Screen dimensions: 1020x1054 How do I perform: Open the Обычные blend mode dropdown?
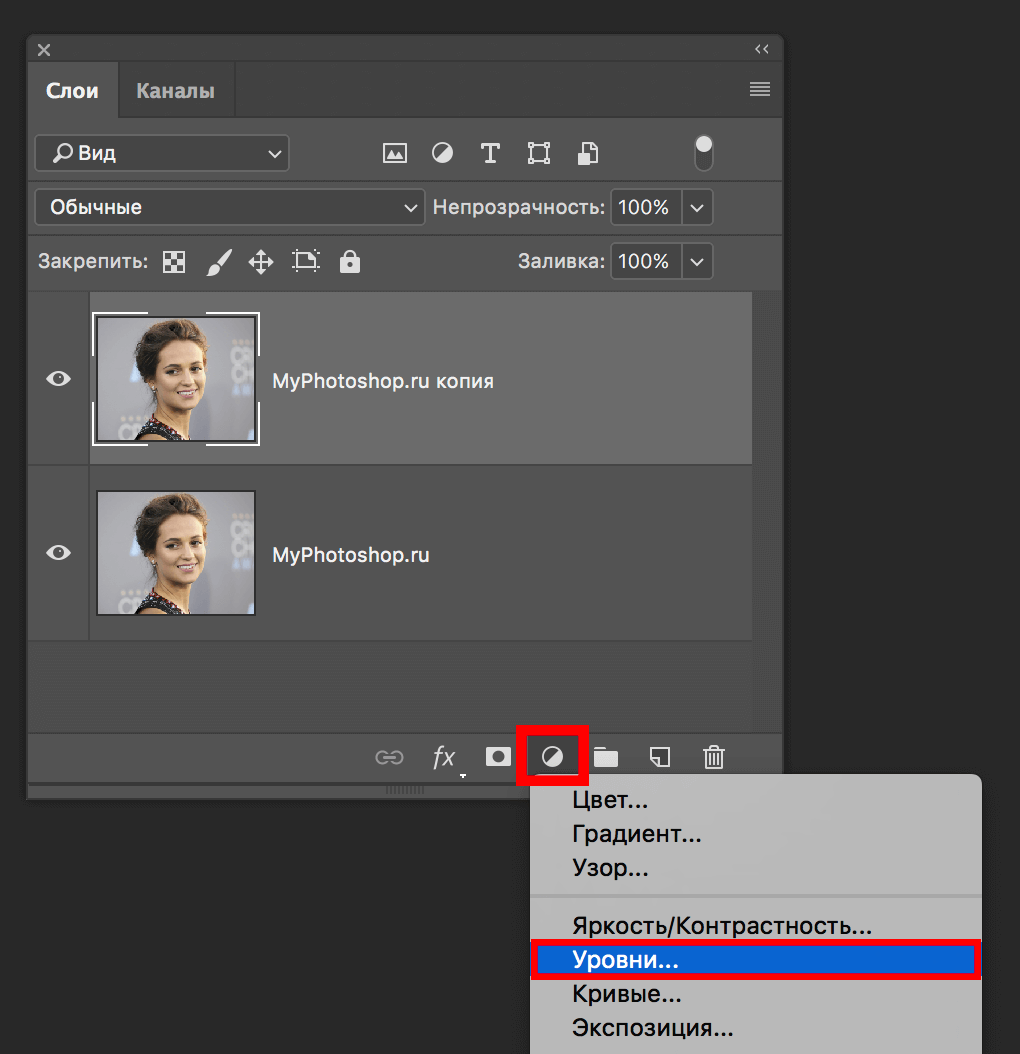click(229, 207)
